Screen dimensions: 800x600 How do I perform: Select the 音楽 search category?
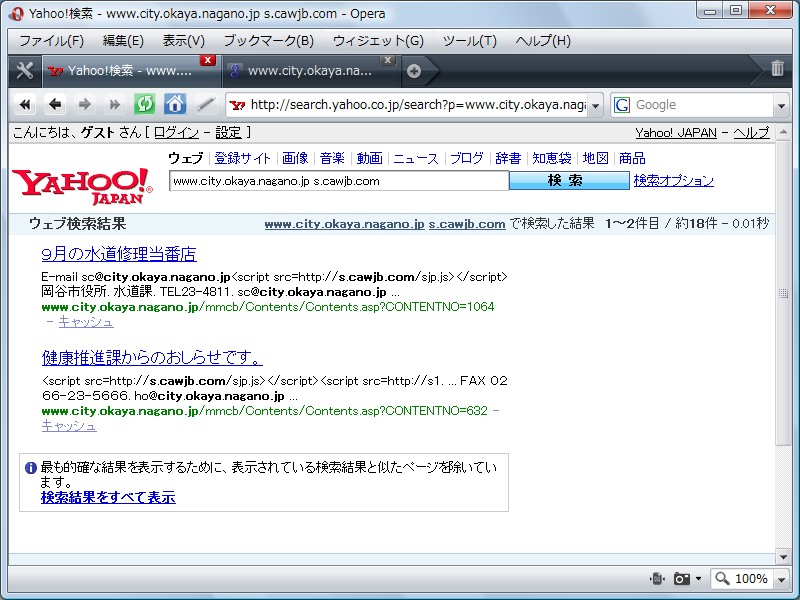point(332,158)
